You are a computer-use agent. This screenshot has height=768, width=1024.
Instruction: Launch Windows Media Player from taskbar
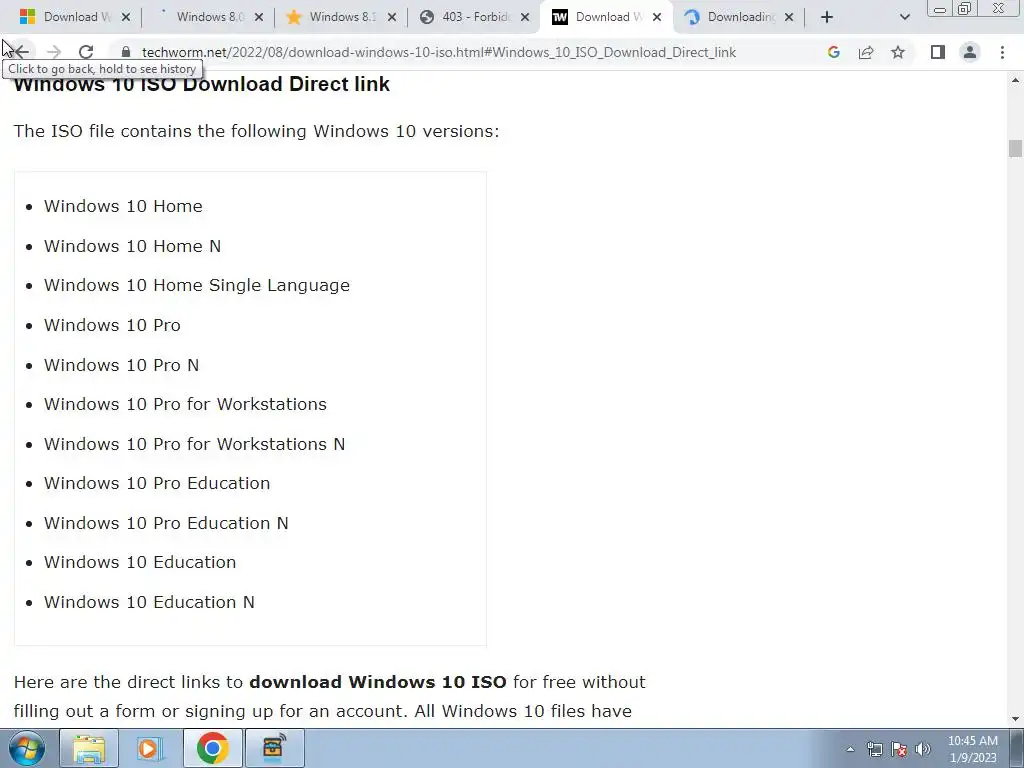click(150, 748)
